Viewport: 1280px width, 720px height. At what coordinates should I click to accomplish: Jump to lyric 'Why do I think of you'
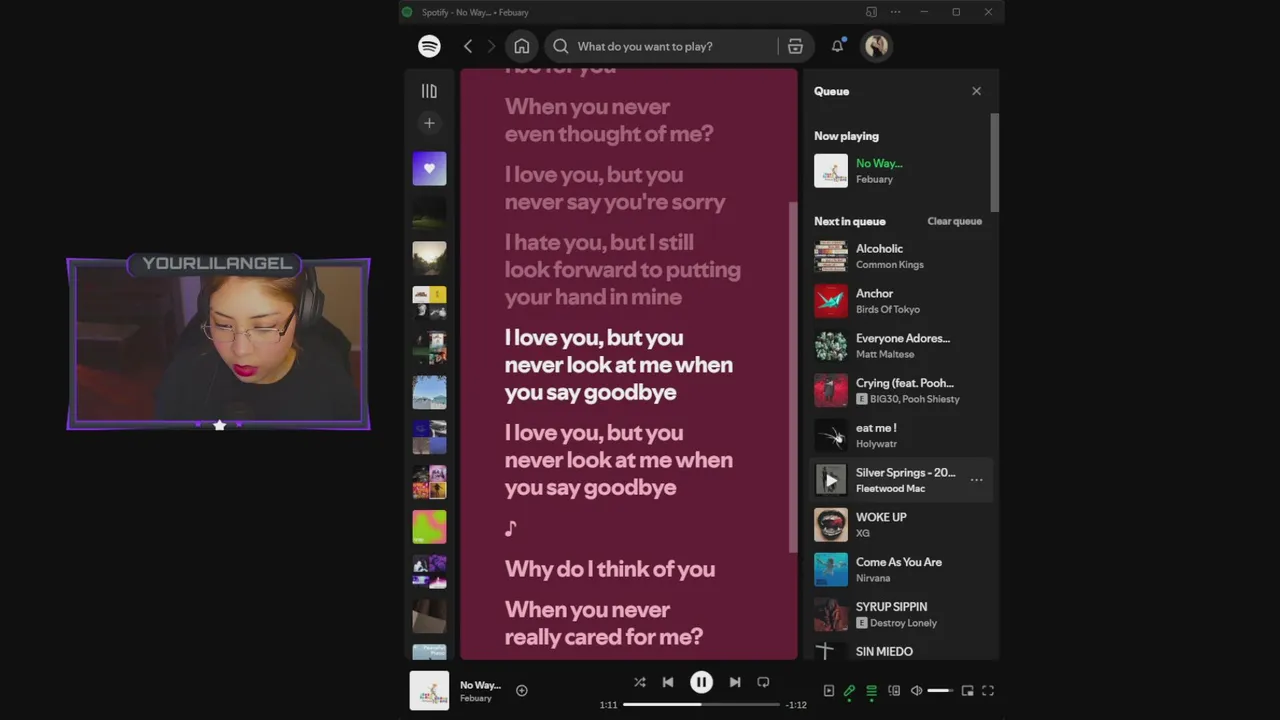pyautogui.click(x=610, y=569)
